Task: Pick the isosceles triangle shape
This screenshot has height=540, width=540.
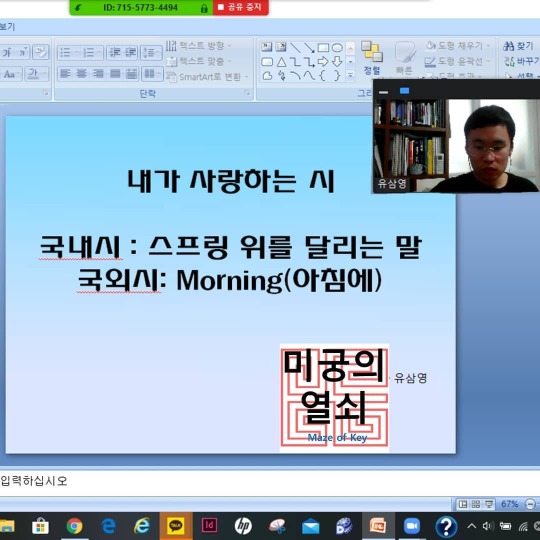Action: 281,62
